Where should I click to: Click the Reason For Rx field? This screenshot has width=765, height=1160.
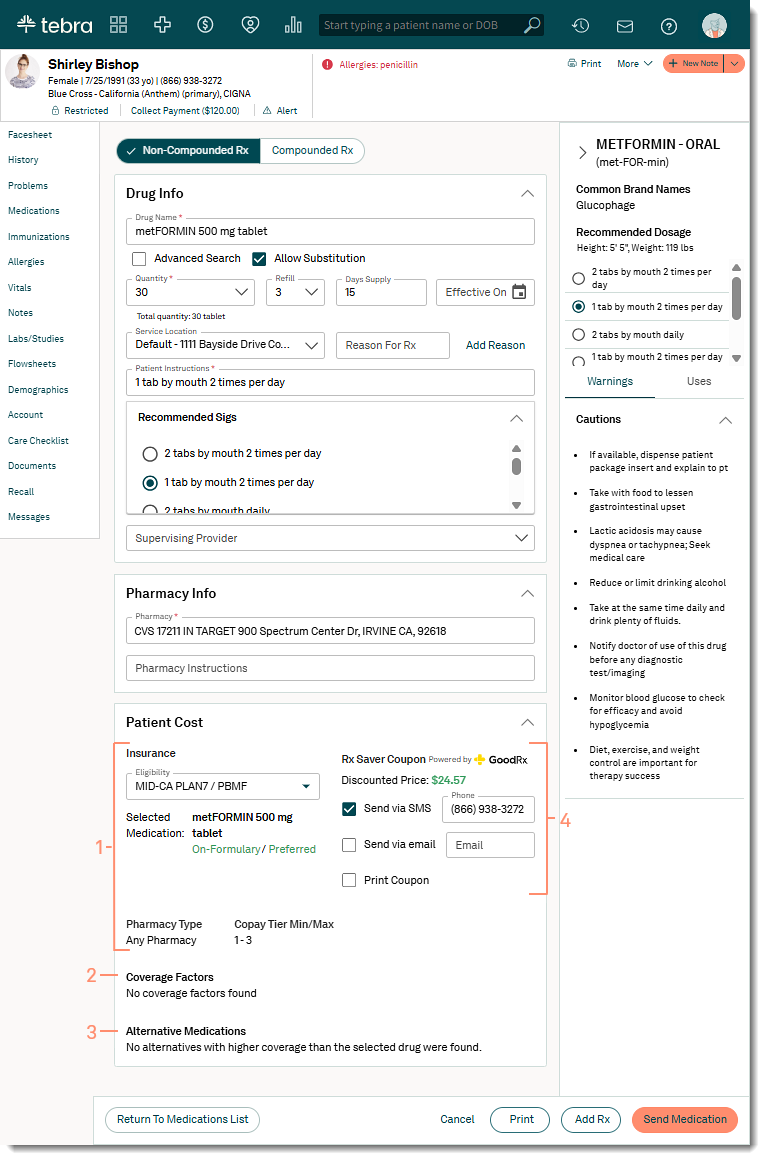tap(393, 345)
